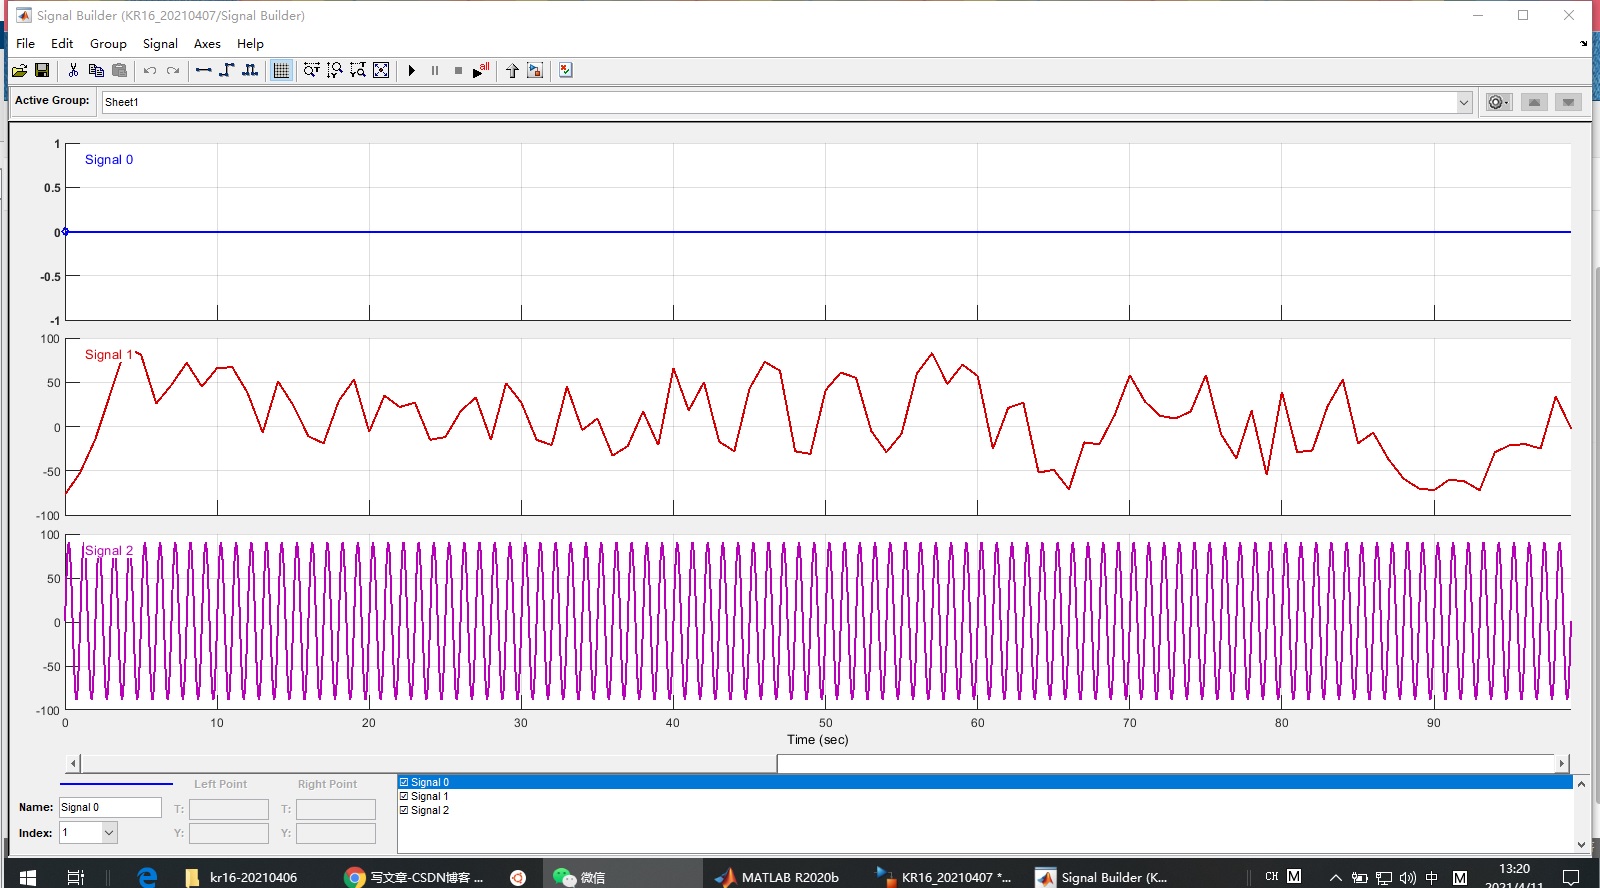1600x888 pixels.
Task: Switch to the Chrome CSDN blog window
Action: [x=414, y=877]
